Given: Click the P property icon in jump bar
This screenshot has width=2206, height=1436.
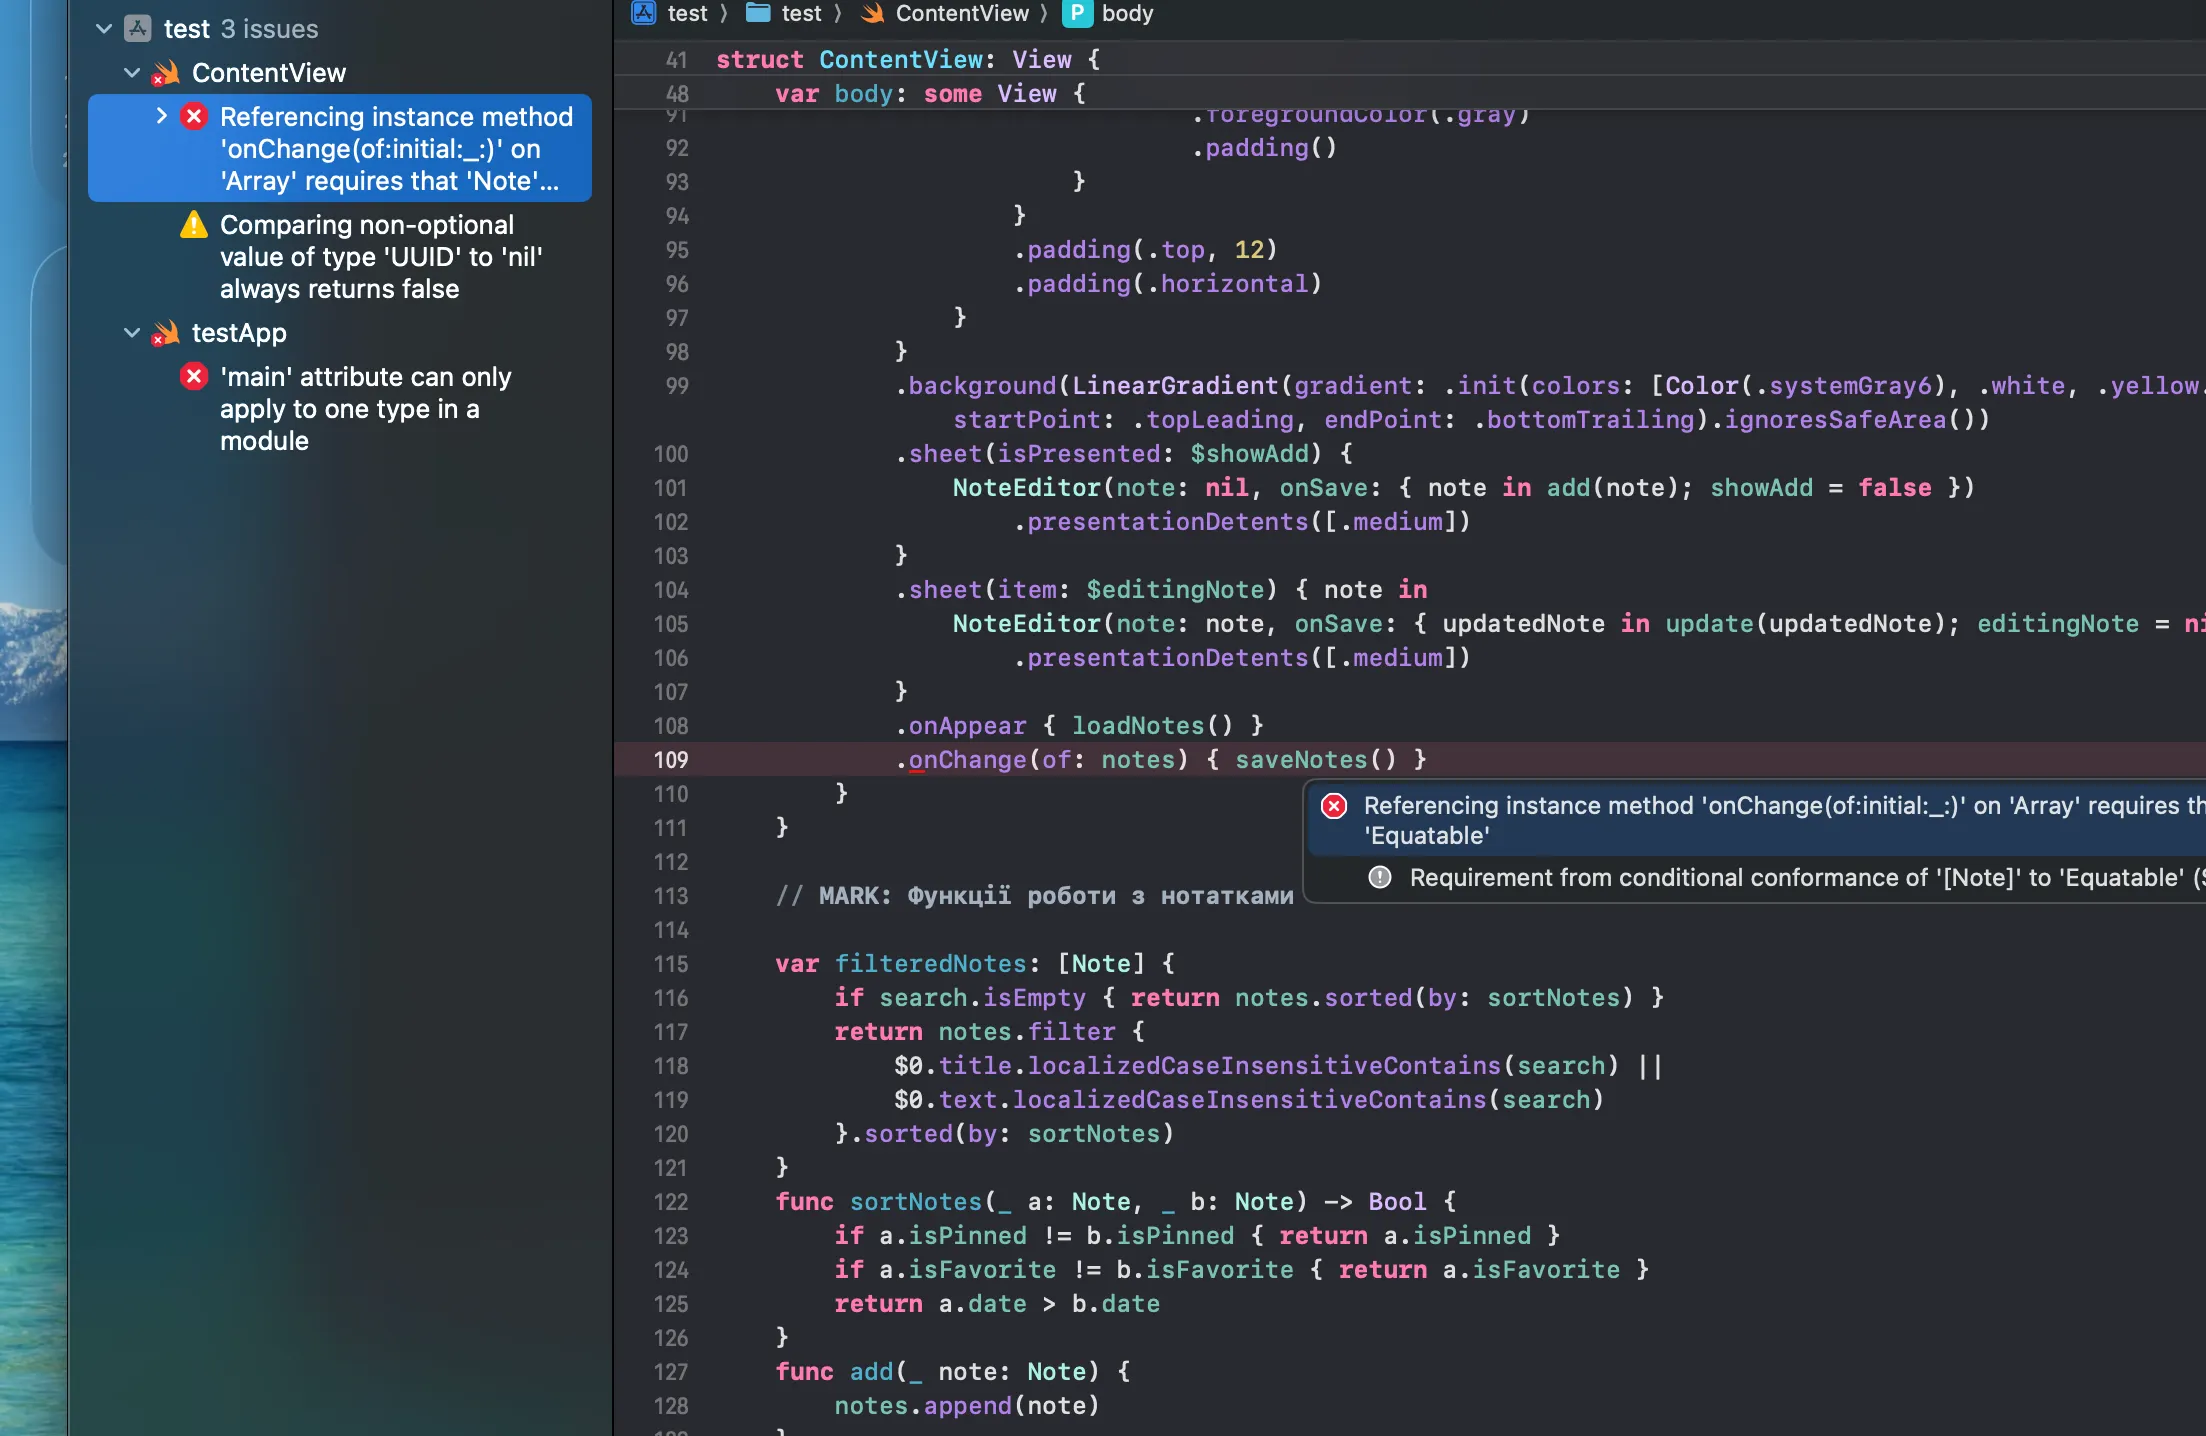Looking at the screenshot, I should tap(1077, 13).
